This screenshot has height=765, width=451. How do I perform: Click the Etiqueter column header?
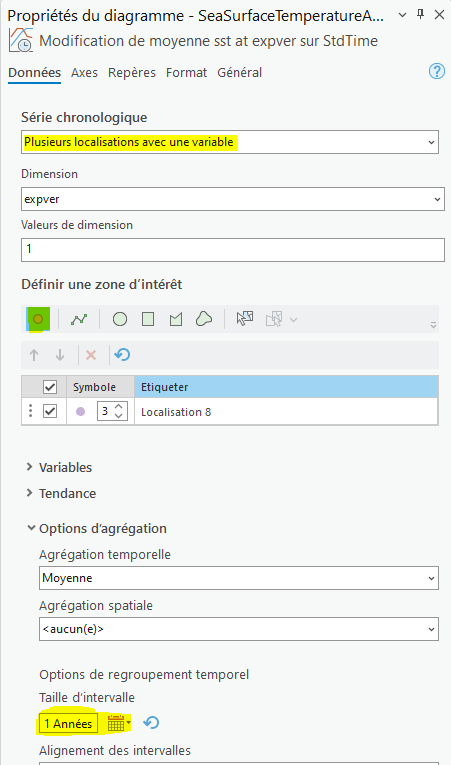[286, 387]
